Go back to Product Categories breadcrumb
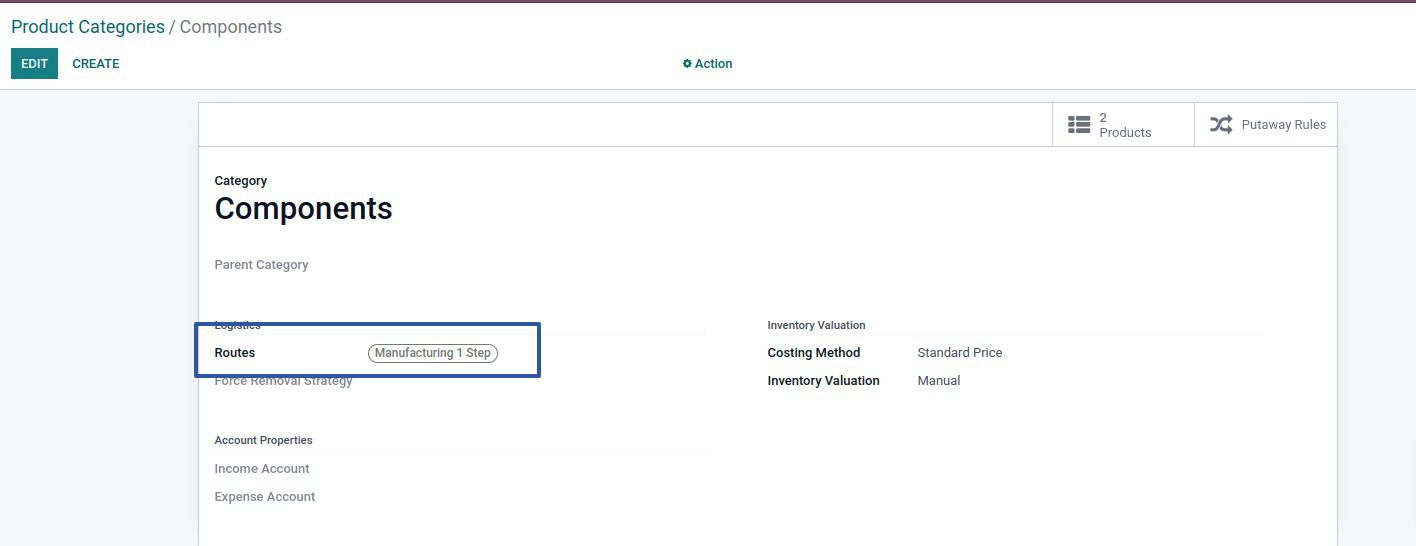 click(x=88, y=27)
